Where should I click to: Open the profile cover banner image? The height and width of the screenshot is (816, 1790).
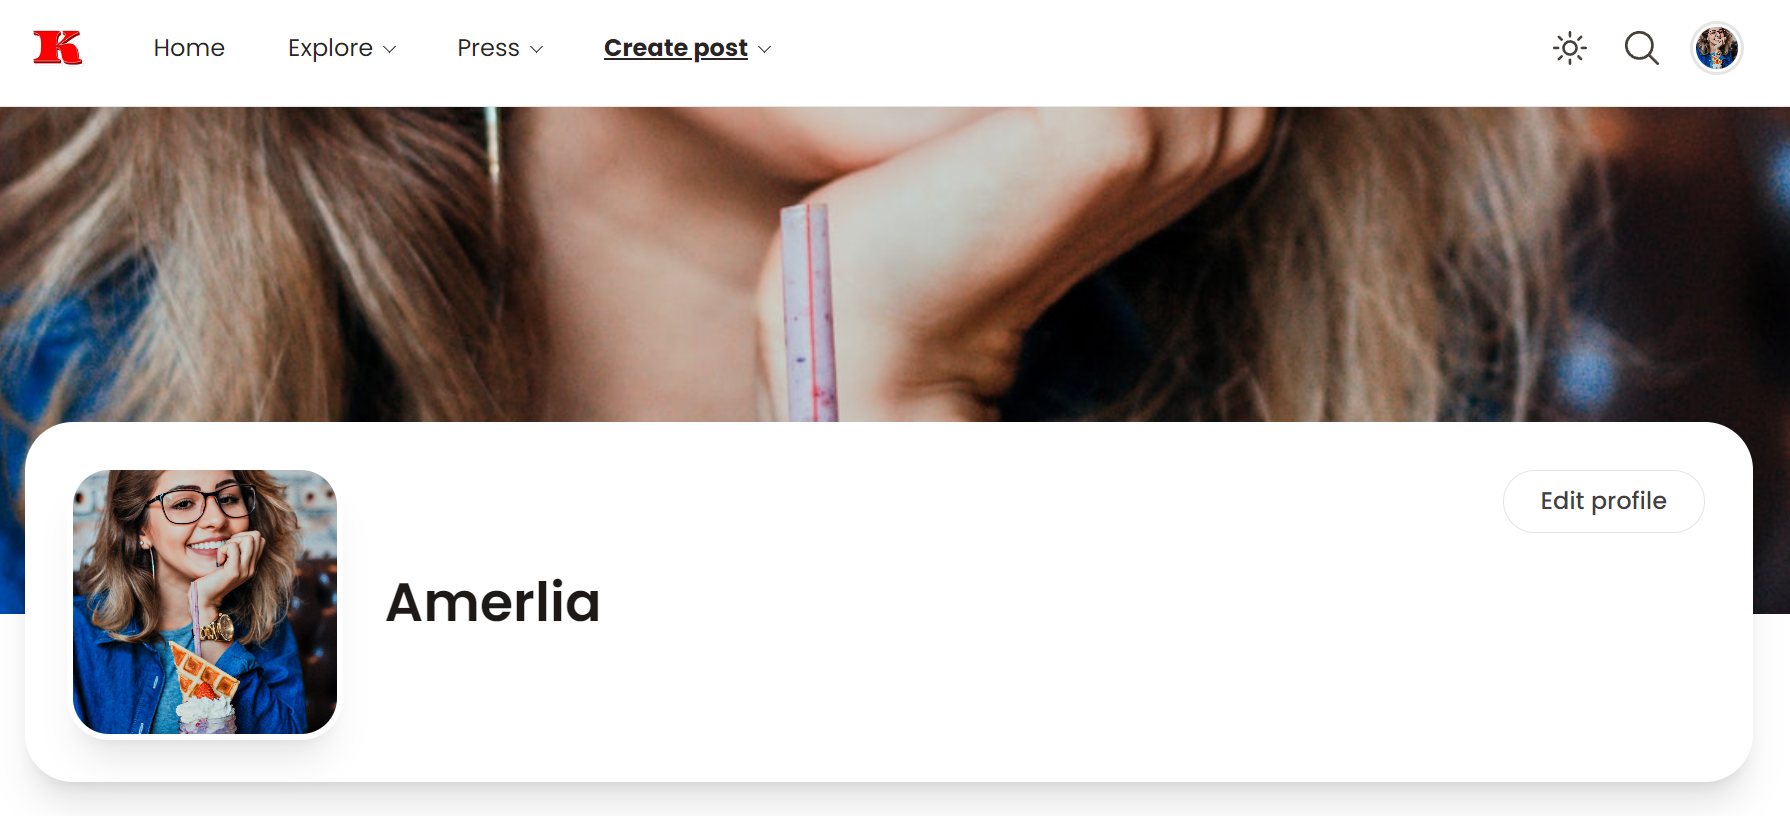pos(895,264)
